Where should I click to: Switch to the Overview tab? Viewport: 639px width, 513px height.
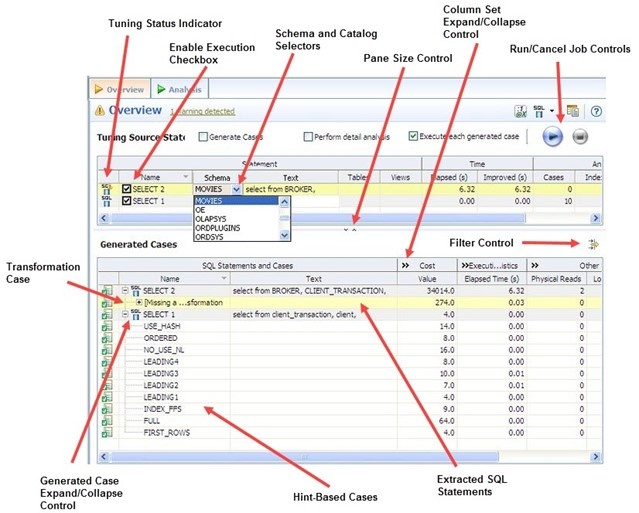[x=119, y=89]
